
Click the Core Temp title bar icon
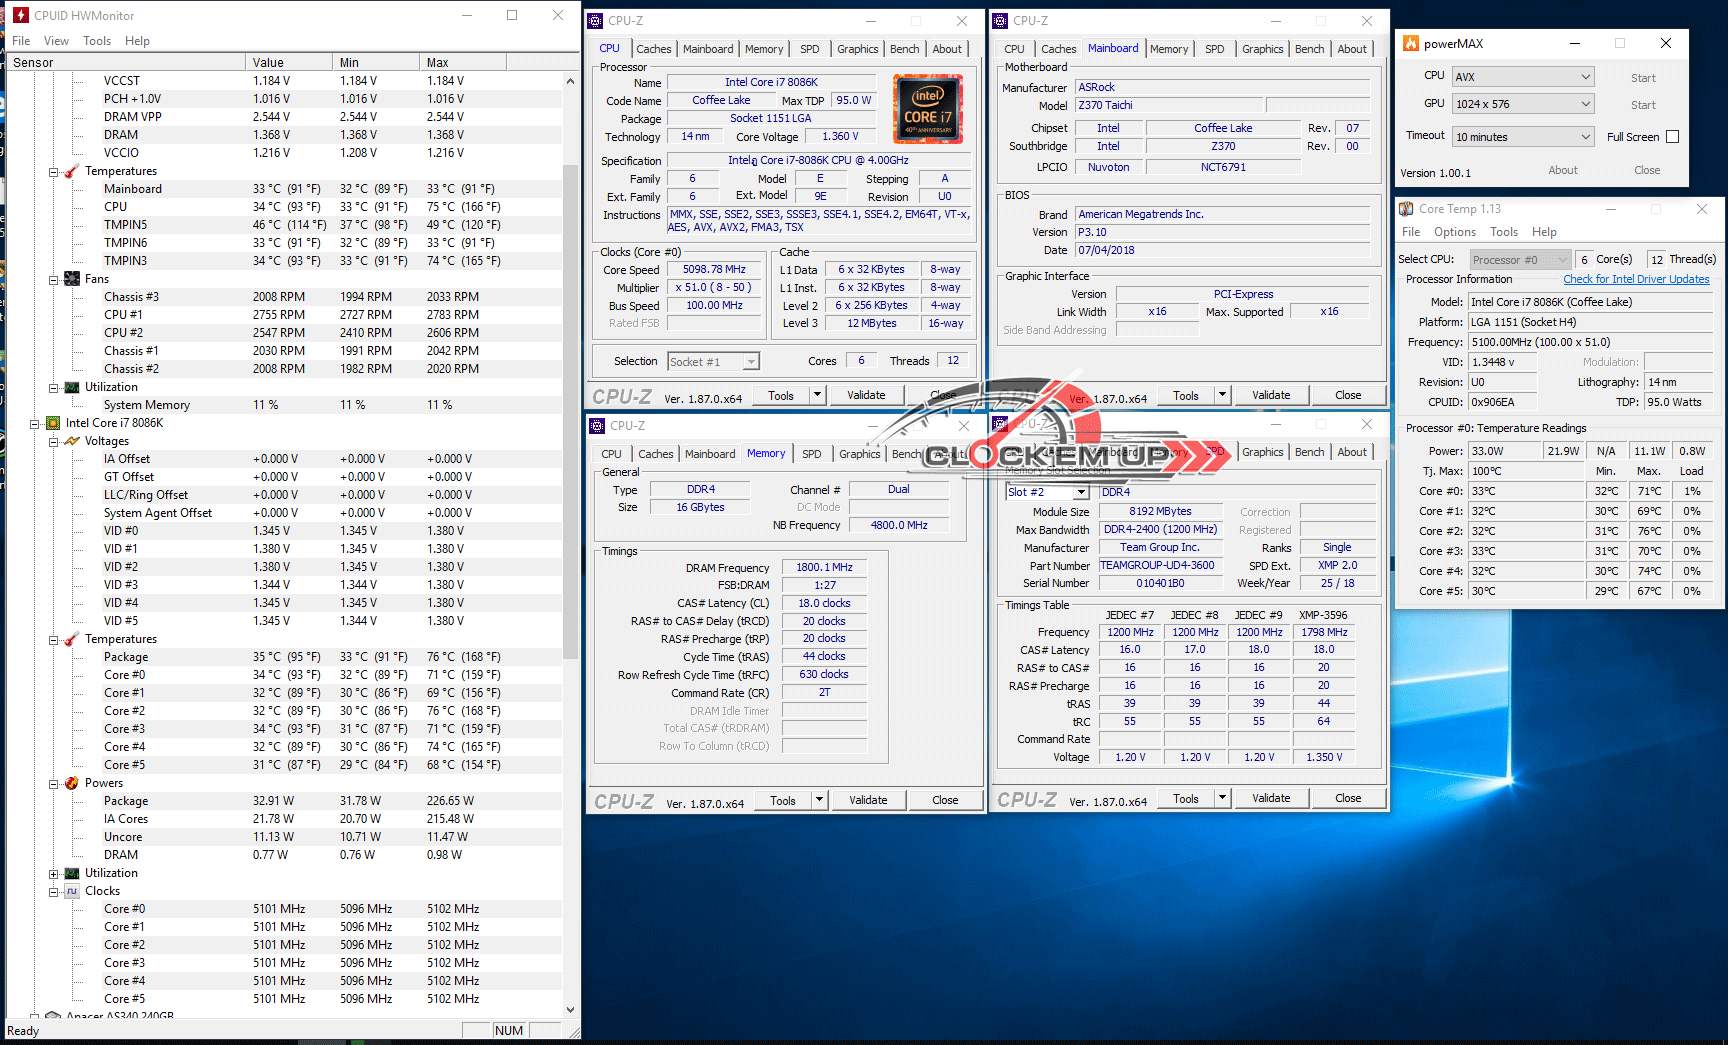tap(1406, 209)
